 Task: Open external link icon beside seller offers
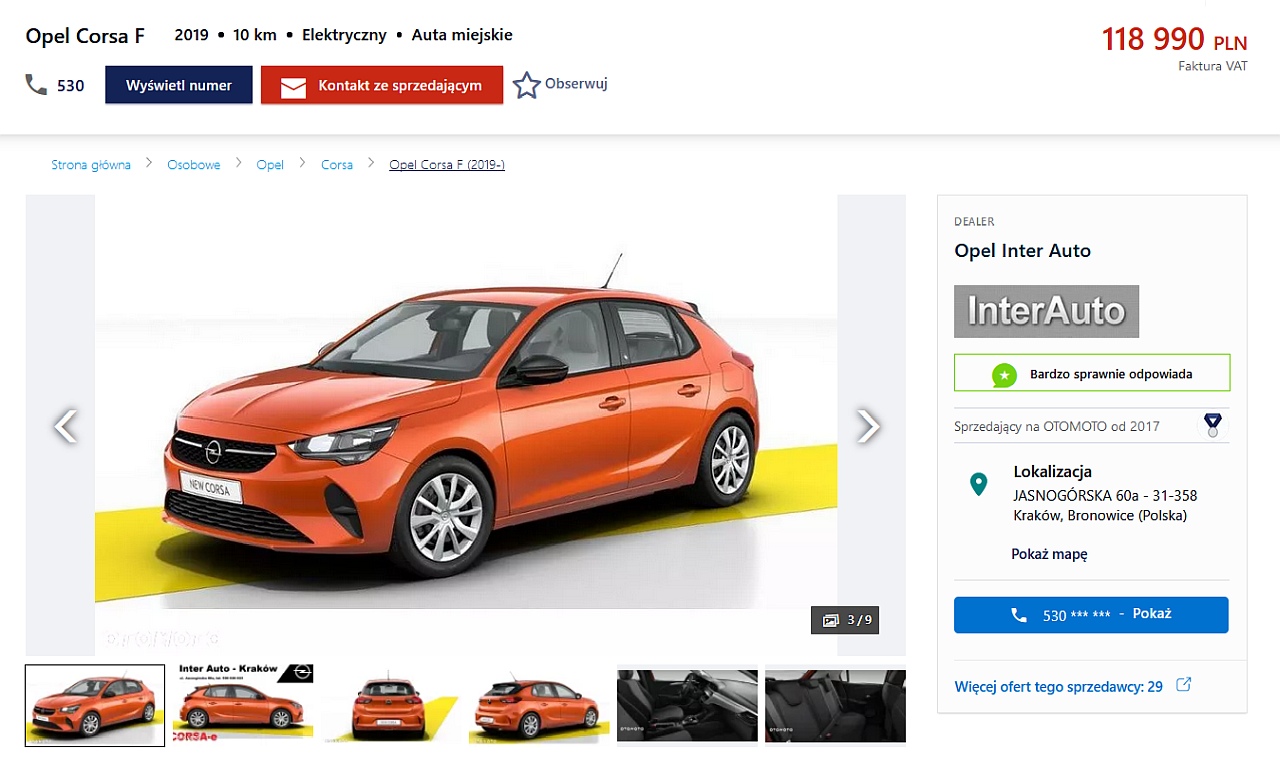1183,685
